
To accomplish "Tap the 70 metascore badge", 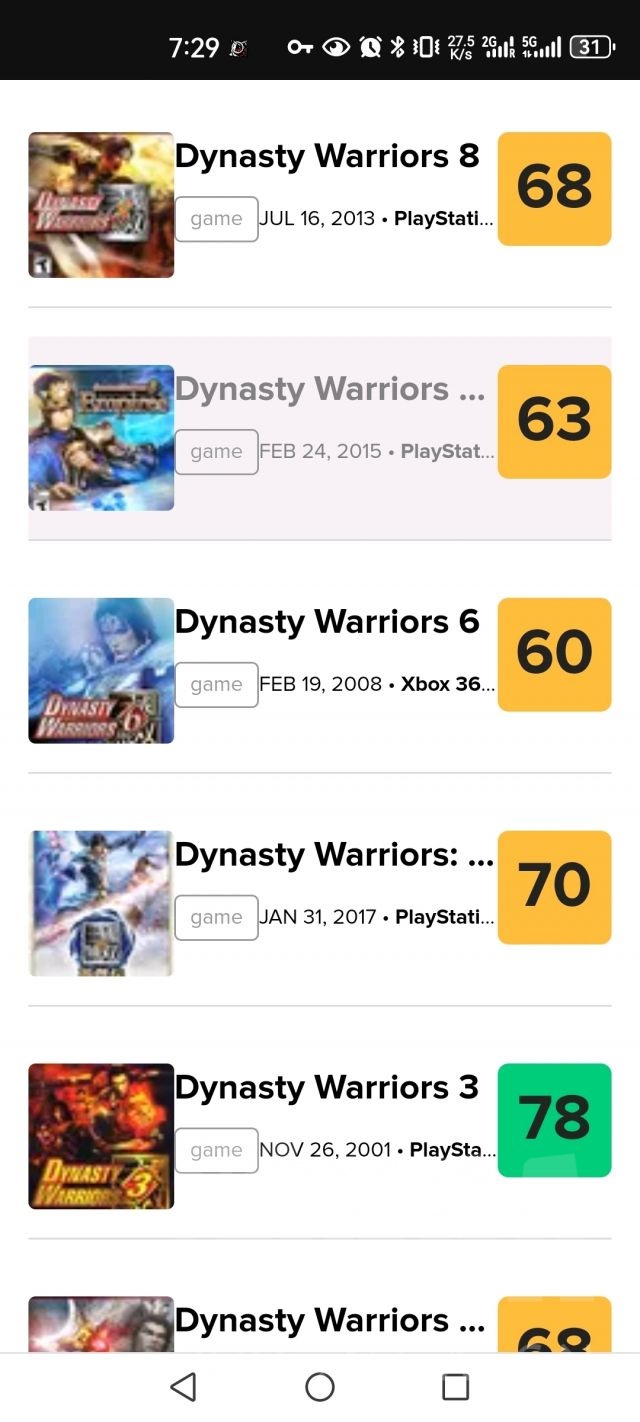I will coord(554,887).
